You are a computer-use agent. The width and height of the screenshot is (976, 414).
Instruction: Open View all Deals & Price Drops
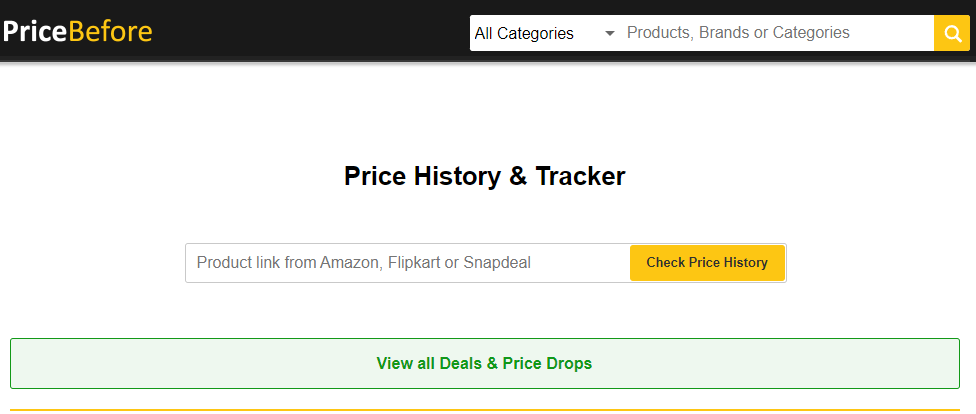484,363
